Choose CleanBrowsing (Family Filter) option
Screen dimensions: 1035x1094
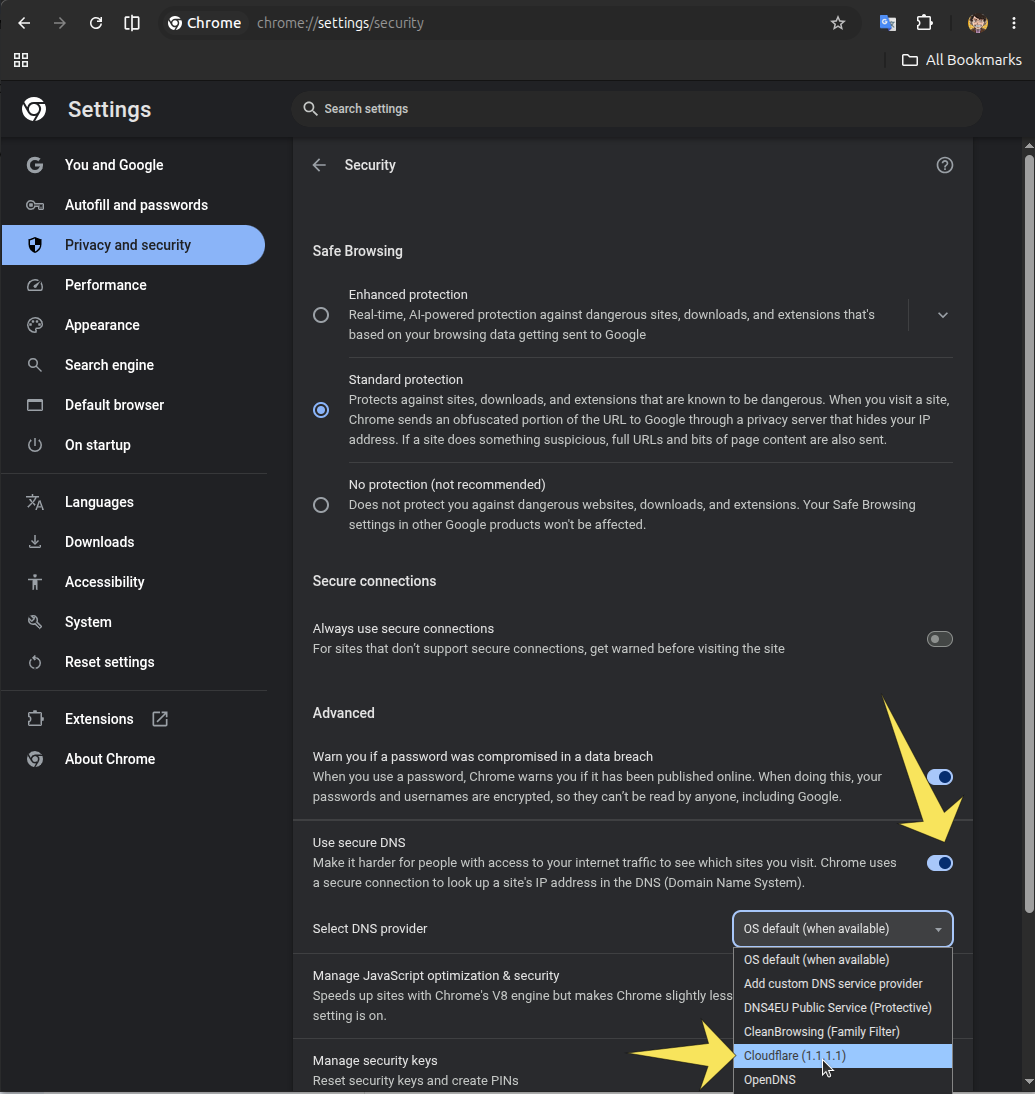(x=842, y=1031)
